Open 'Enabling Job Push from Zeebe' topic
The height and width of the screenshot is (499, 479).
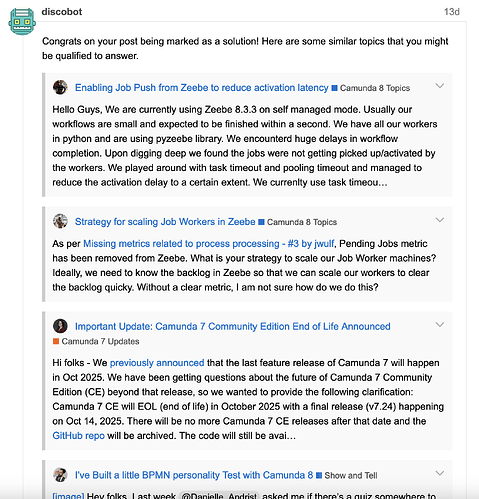click(202, 88)
